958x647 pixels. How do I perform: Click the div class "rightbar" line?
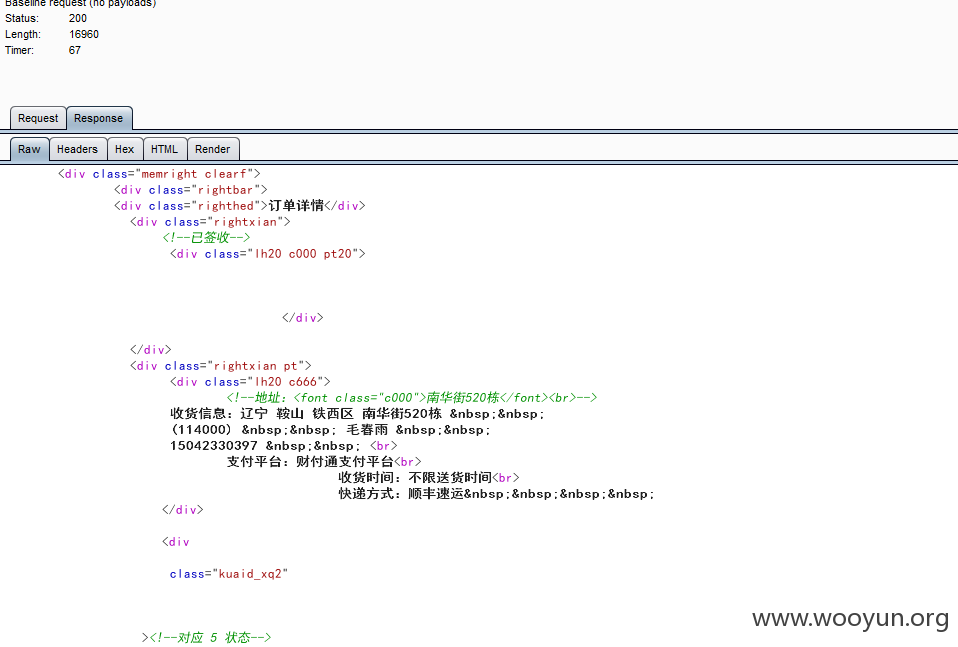point(191,190)
